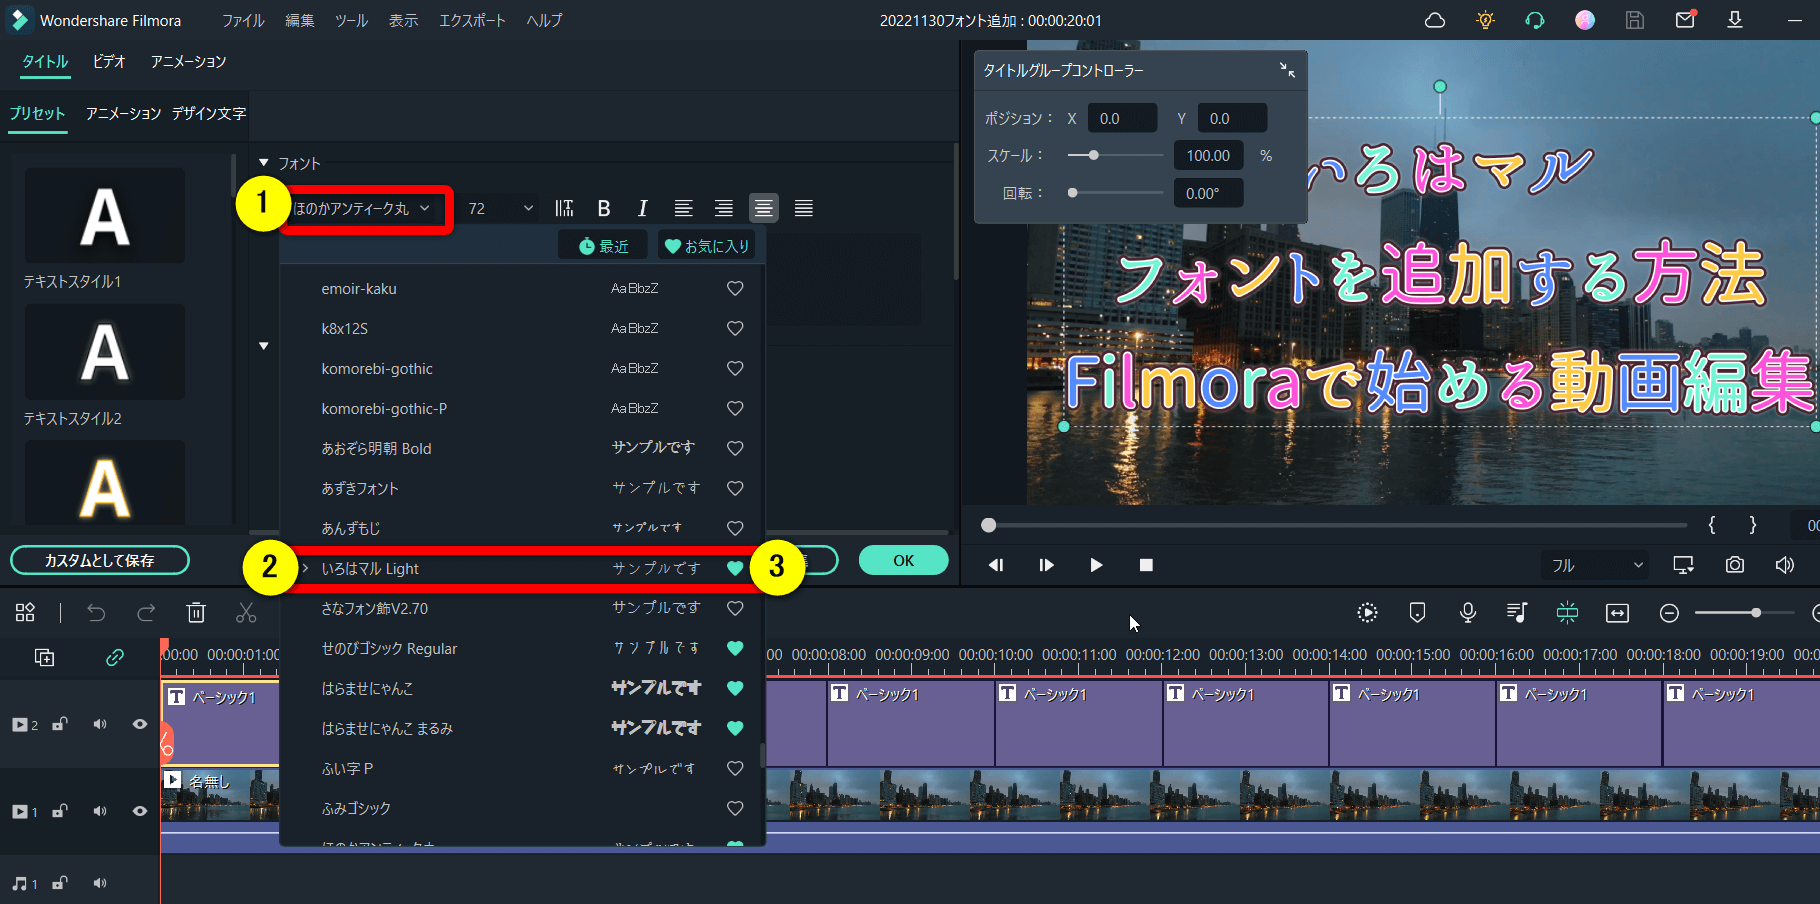Screen dimensions: 1820x904
Task: Add a new track with track manager icon
Action: (x=44, y=657)
